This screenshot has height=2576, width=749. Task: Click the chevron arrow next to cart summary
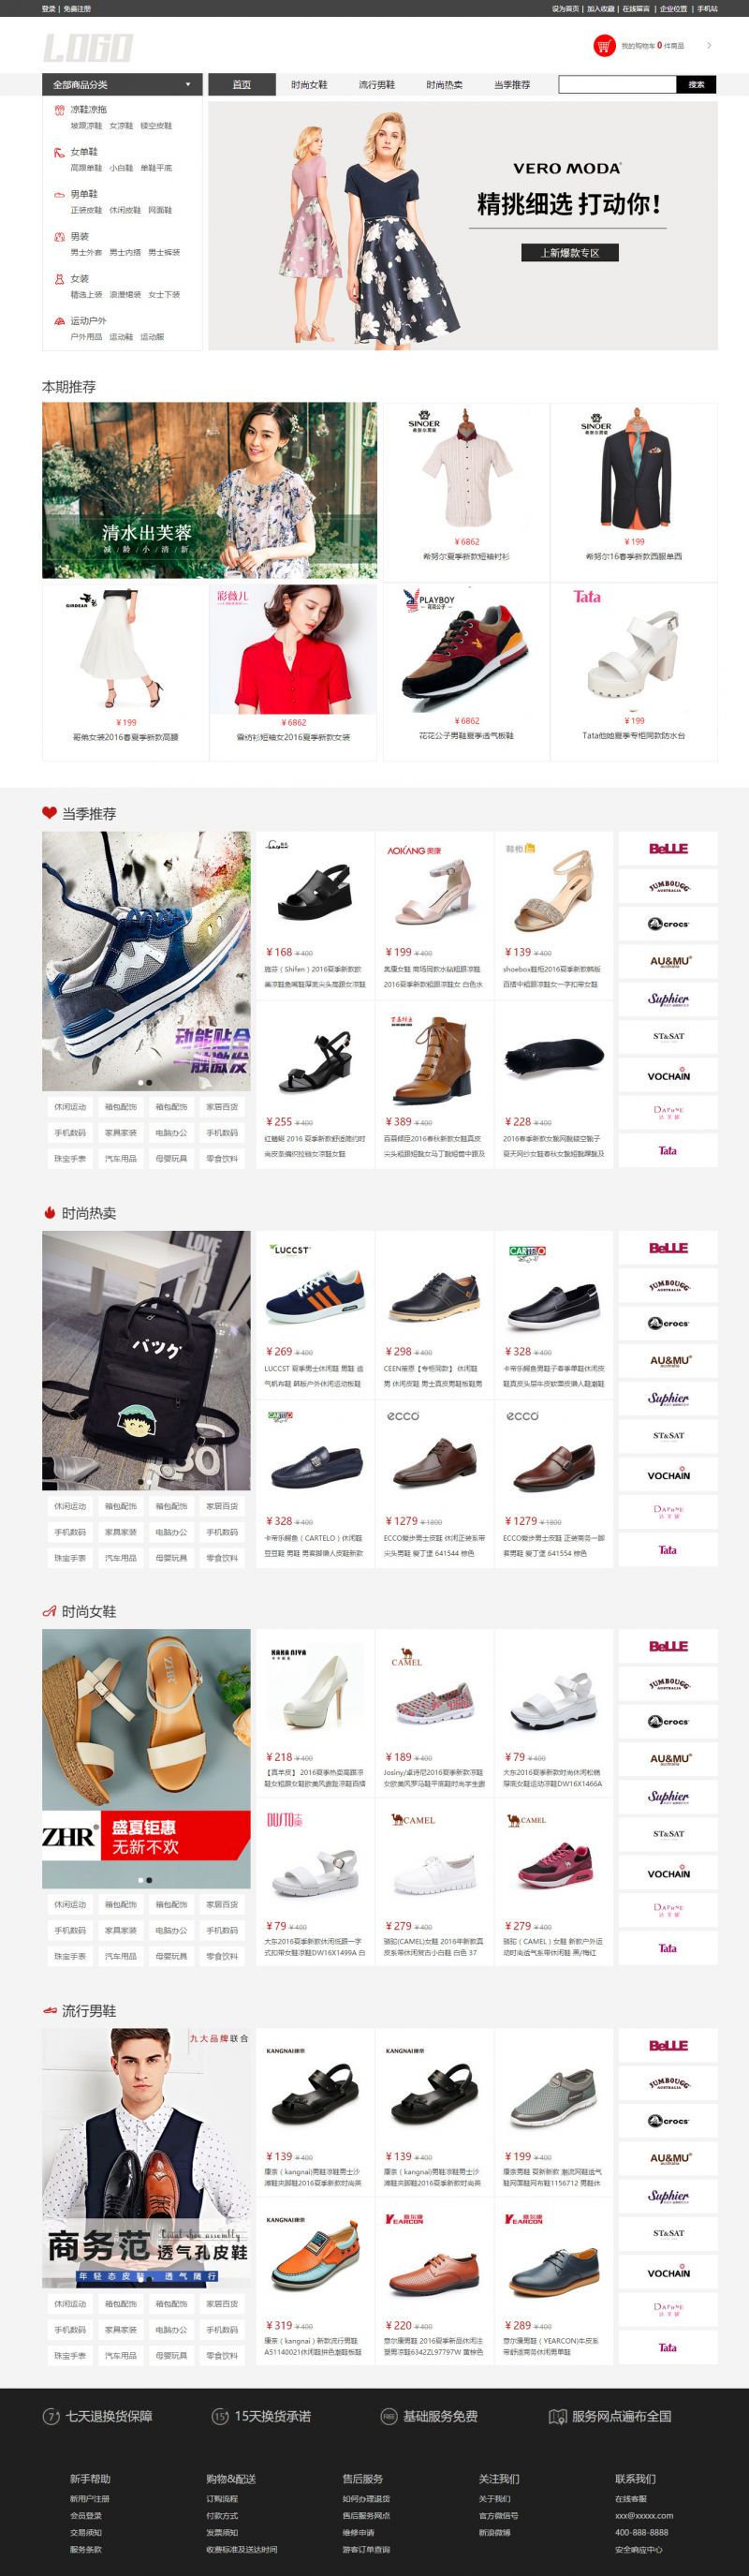pyautogui.click(x=709, y=45)
